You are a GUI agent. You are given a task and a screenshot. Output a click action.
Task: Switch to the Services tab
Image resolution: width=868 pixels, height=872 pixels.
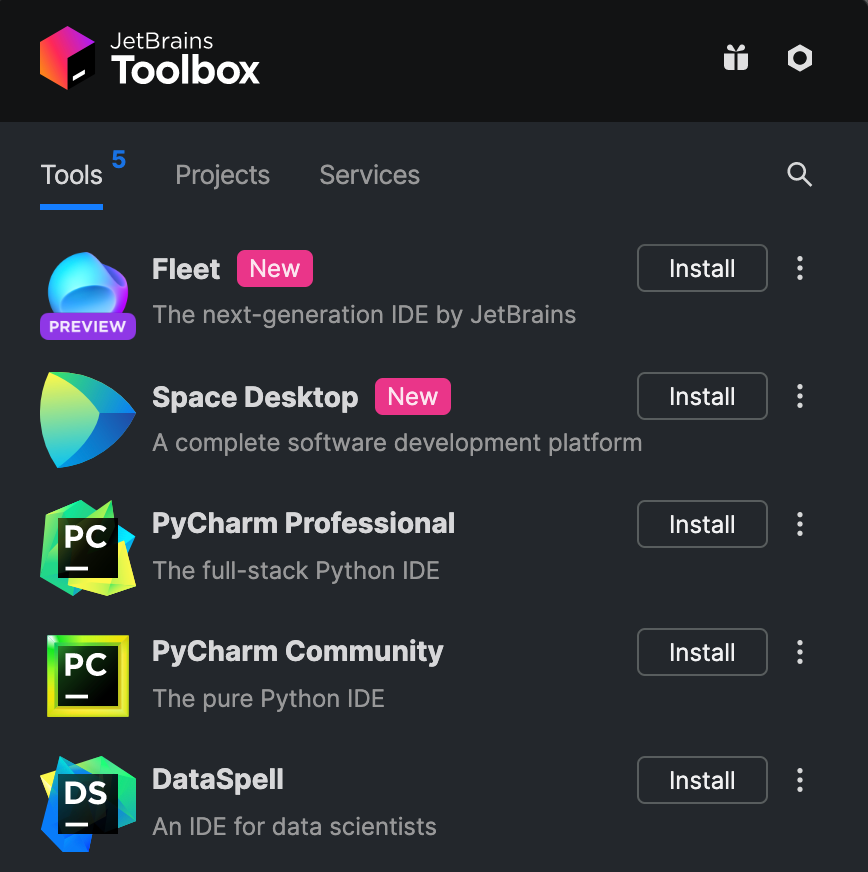pyautogui.click(x=369, y=174)
